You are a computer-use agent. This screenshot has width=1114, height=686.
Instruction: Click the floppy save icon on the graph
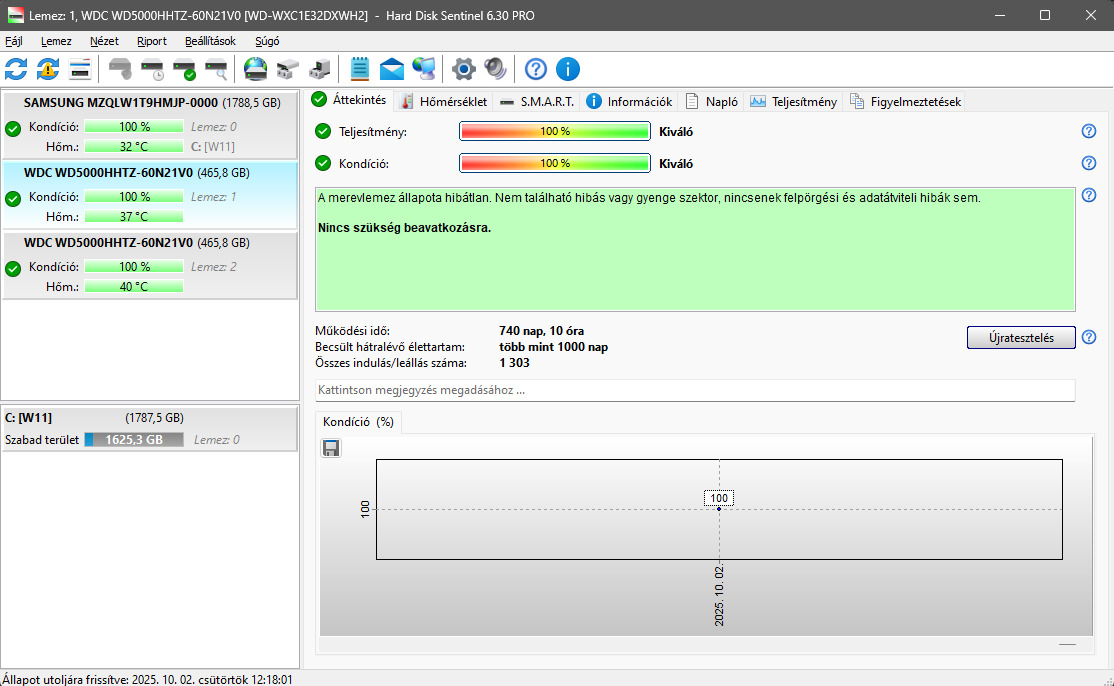pyautogui.click(x=331, y=448)
